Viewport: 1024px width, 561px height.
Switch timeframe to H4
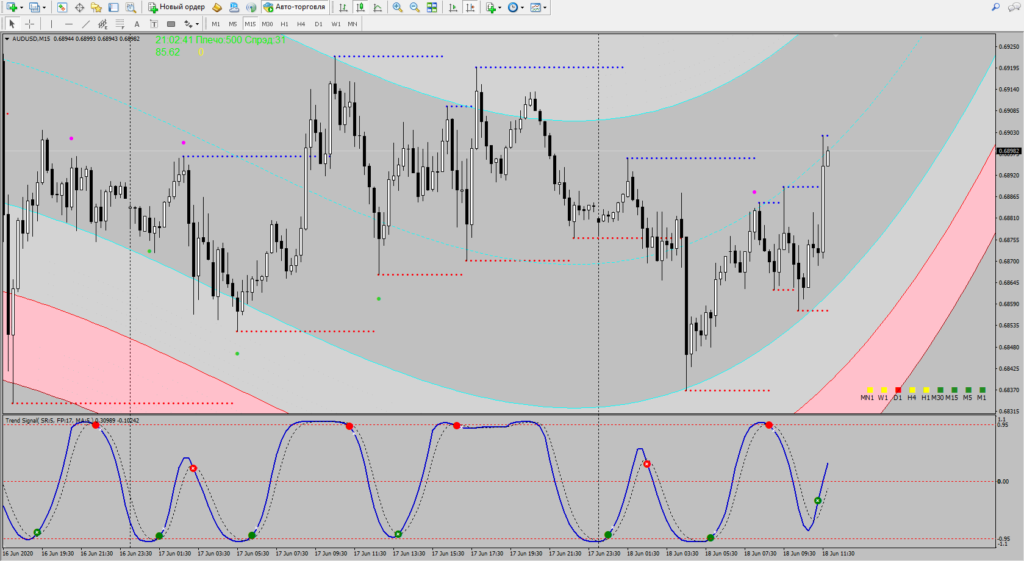301,23
